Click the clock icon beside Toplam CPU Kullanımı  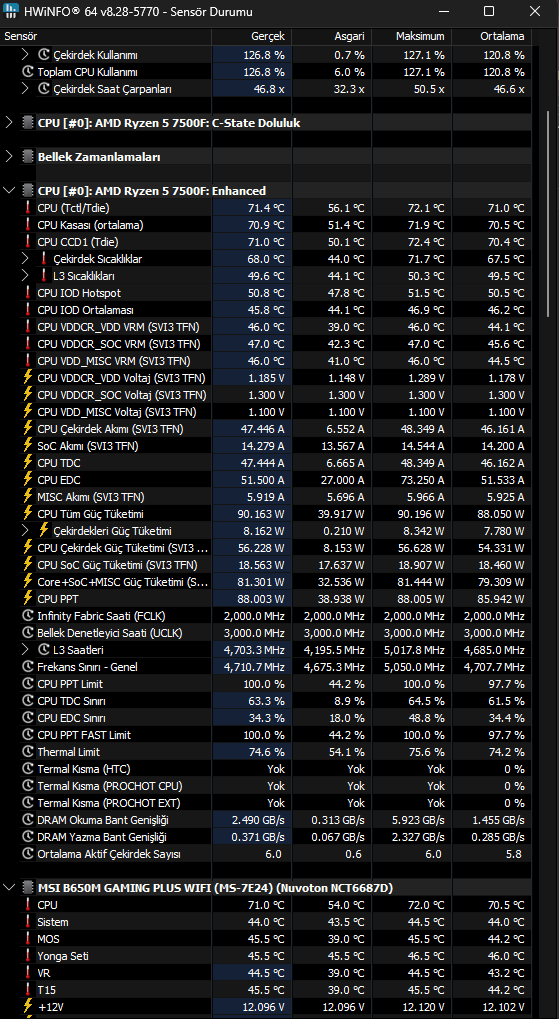click(x=28, y=72)
